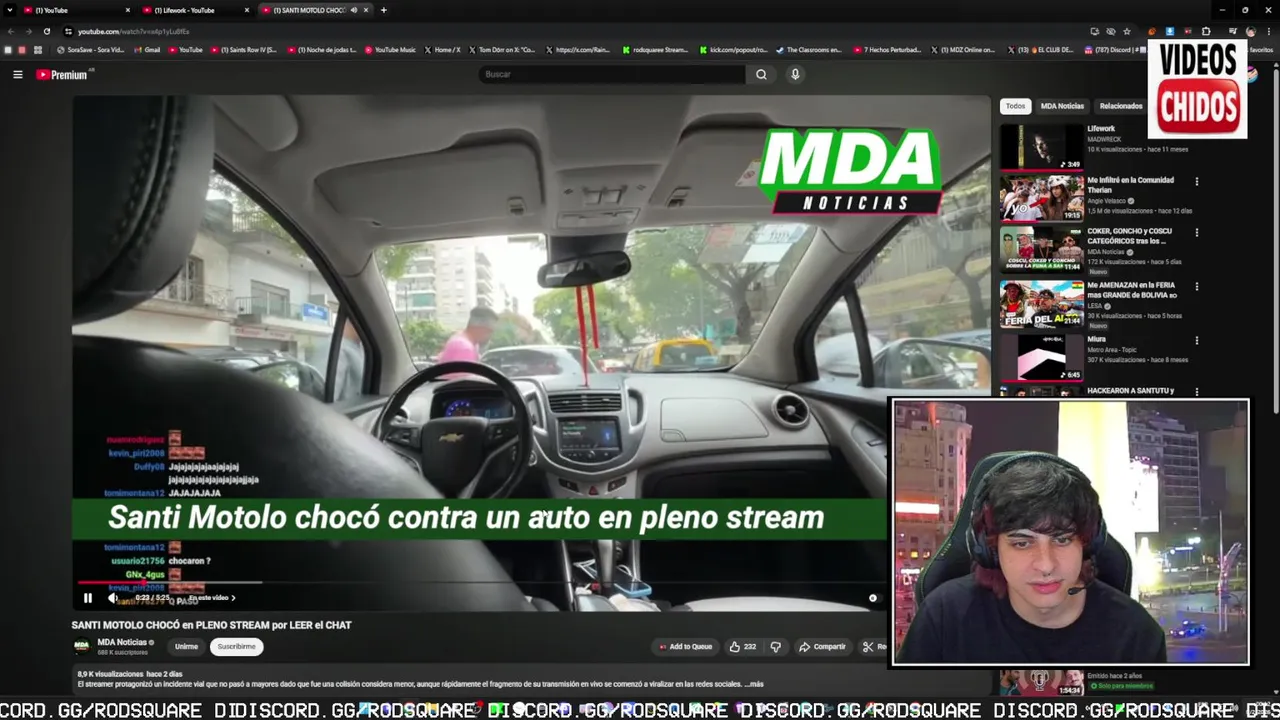The width and height of the screenshot is (1280, 720).
Task: Go back with the browser back arrow
Action: (x=10, y=31)
